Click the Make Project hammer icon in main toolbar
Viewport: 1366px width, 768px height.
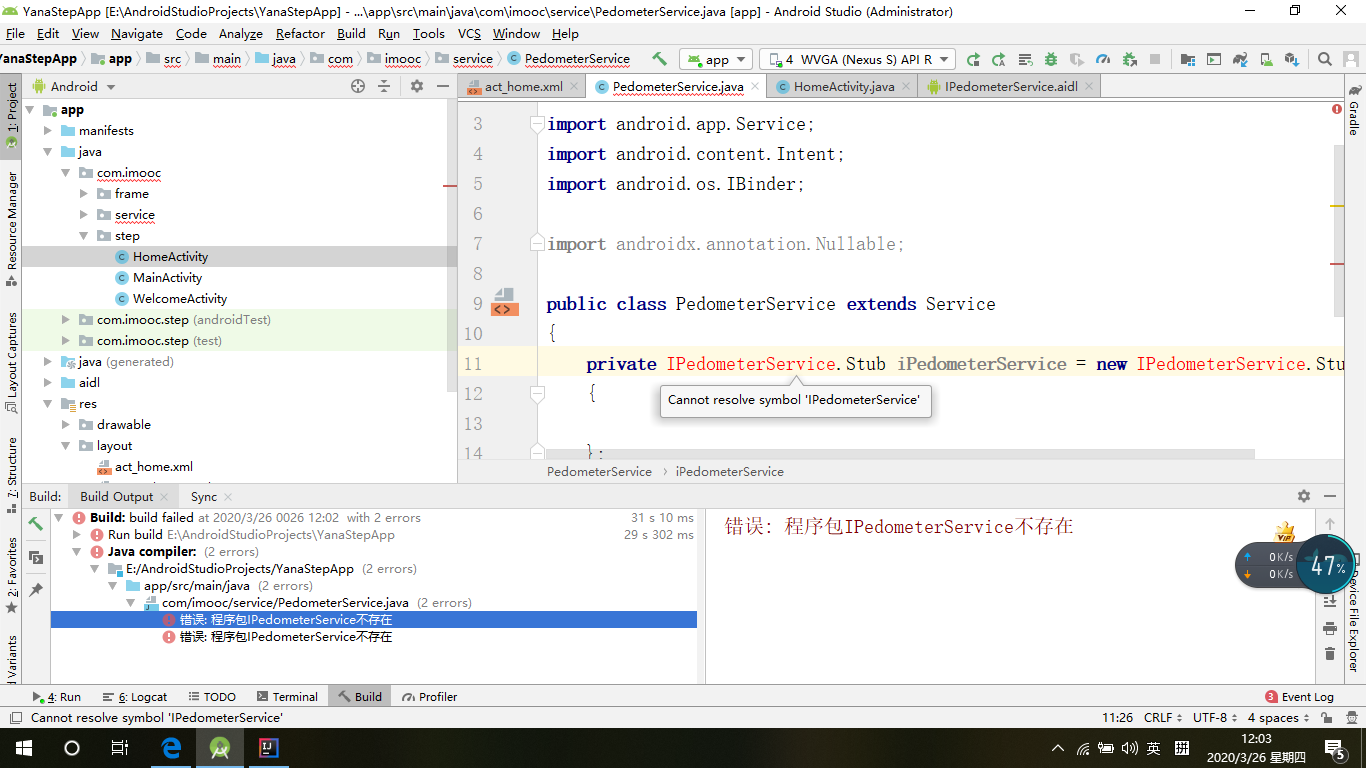tap(659, 59)
